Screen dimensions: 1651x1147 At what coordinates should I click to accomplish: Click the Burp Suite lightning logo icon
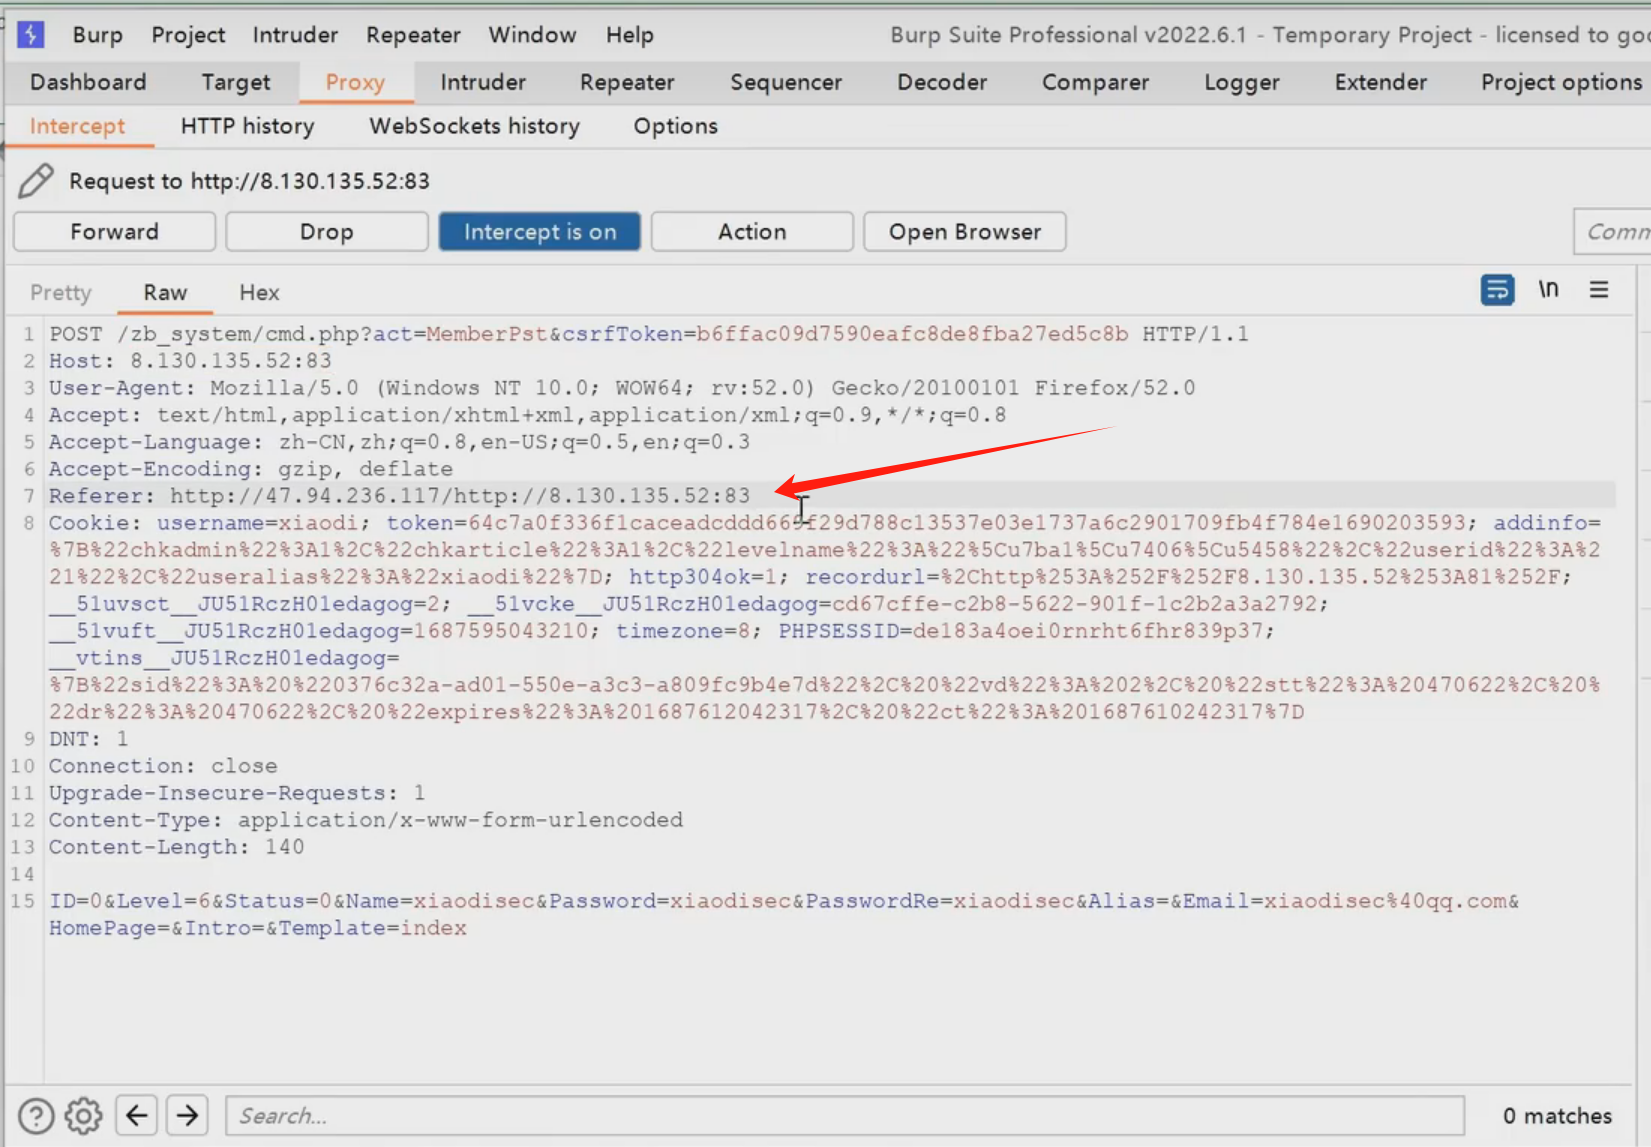click(x=31, y=35)
